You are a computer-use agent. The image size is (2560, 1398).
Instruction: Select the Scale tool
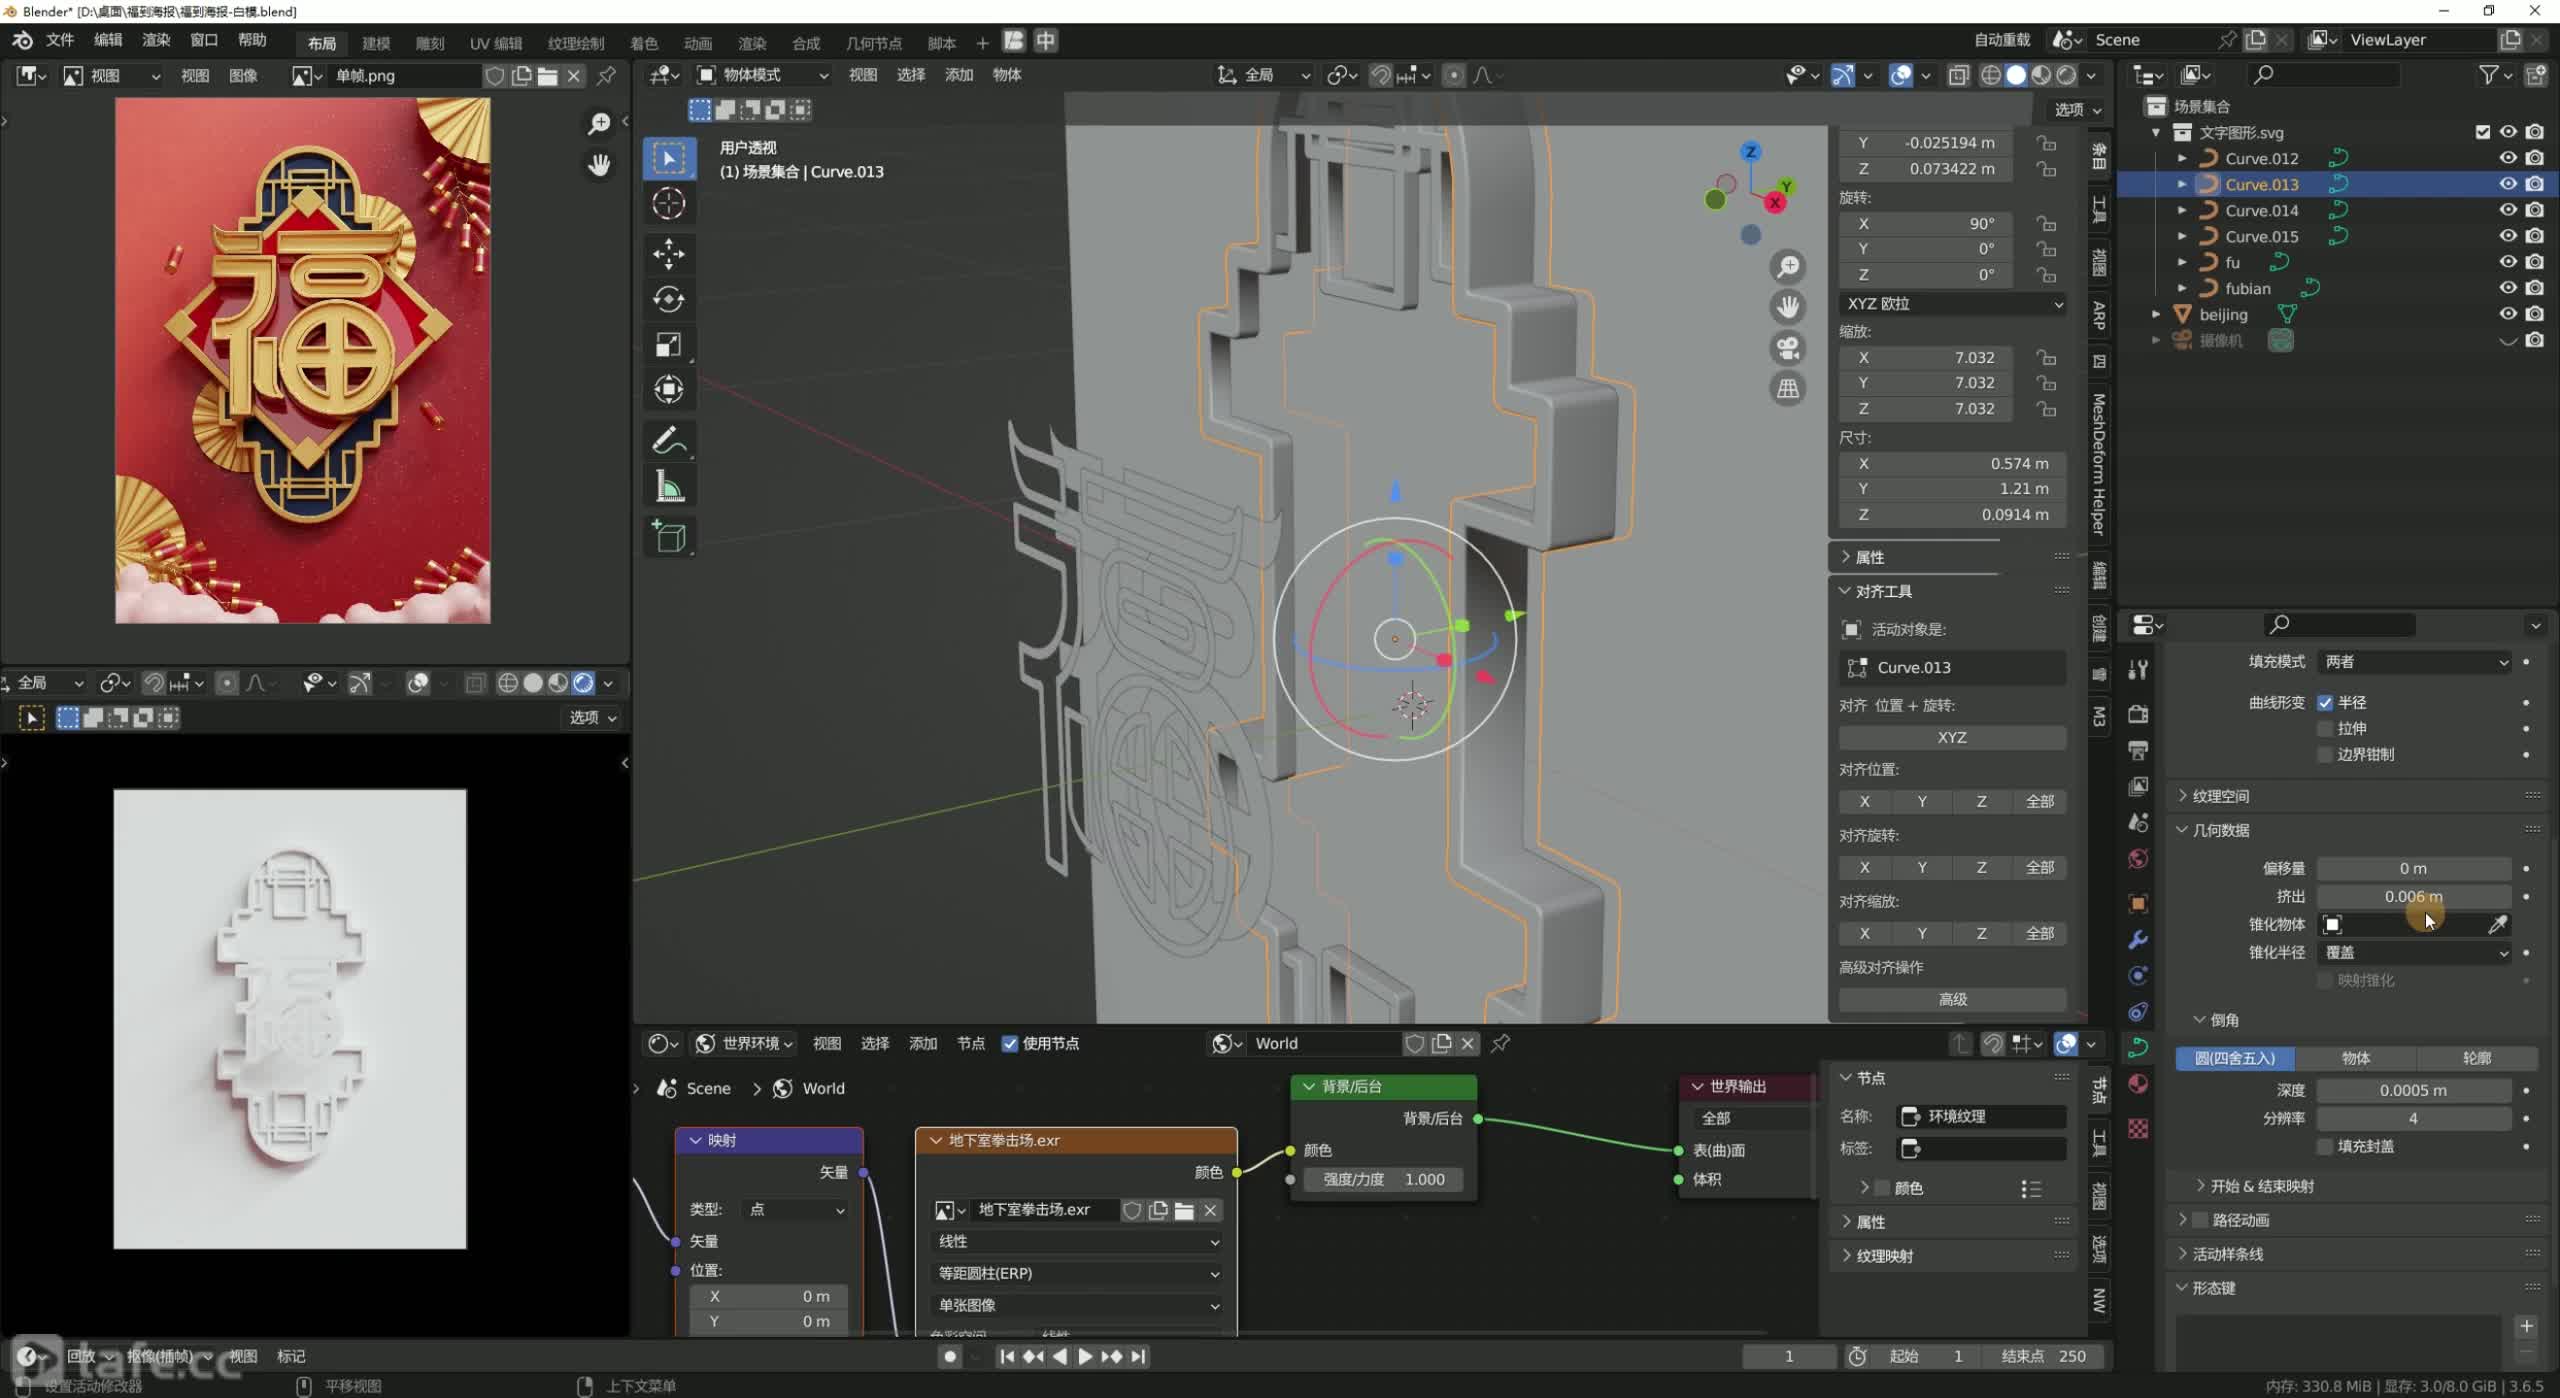(x=669, y=345)
